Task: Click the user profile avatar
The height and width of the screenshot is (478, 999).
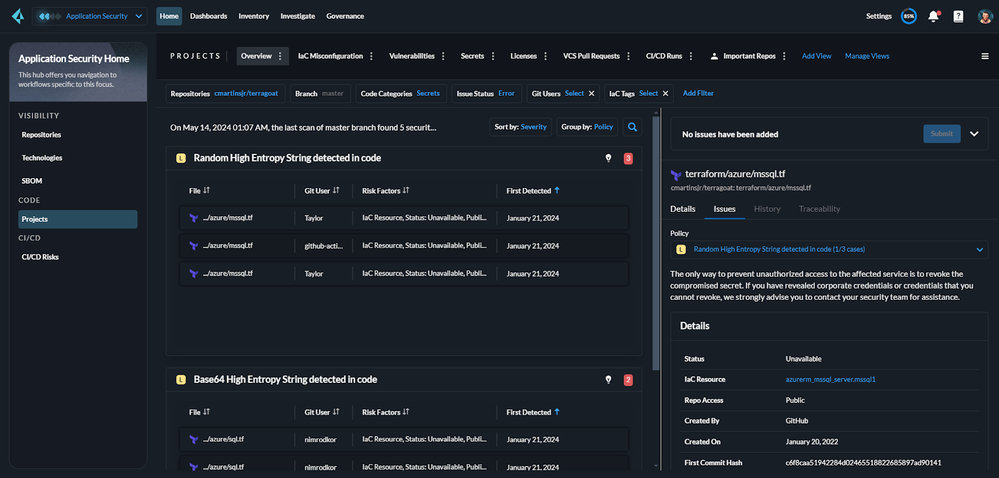Action: (x=984, y=16)
